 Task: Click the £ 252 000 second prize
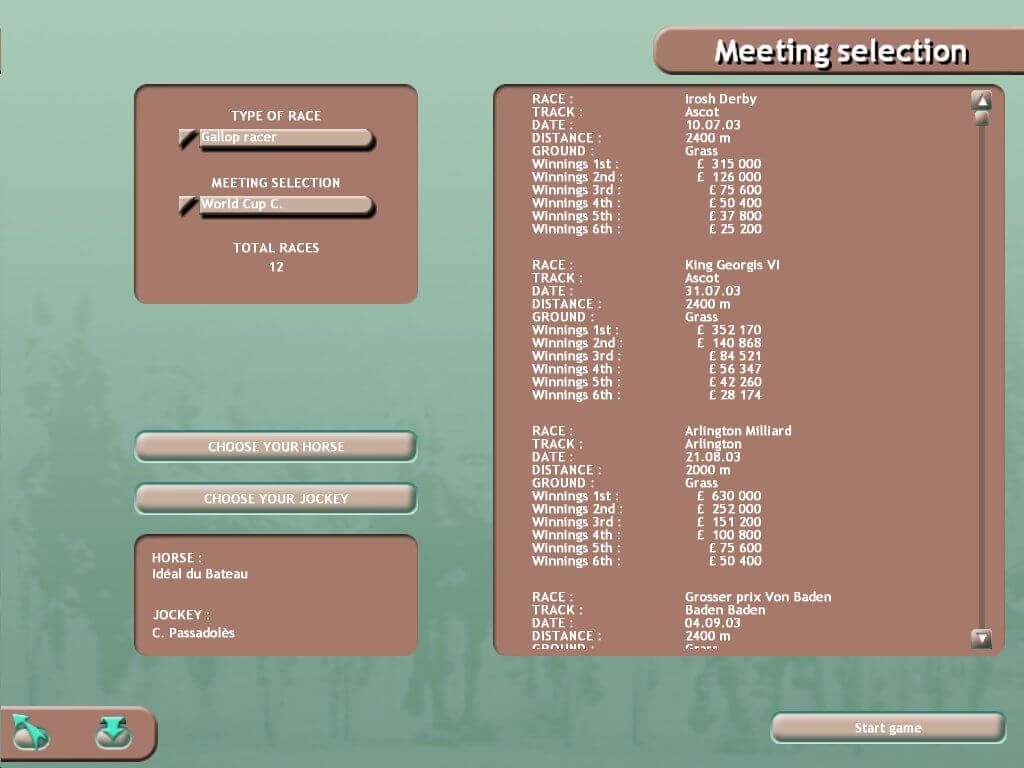click(729, 509)
